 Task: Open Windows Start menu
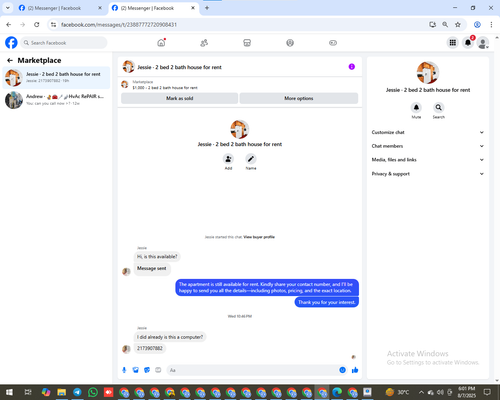(9, 392)
